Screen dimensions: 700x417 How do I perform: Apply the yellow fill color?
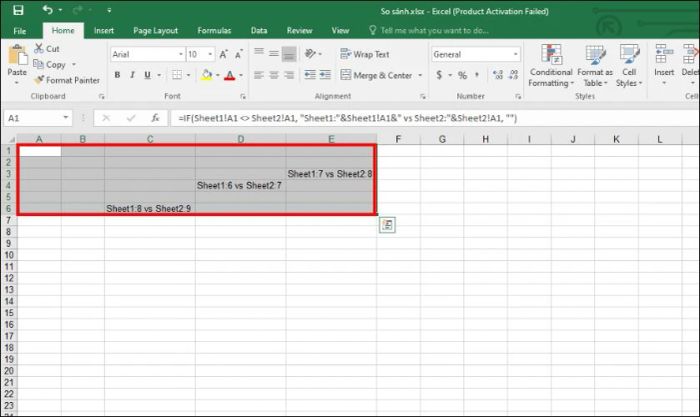[206, 75]
